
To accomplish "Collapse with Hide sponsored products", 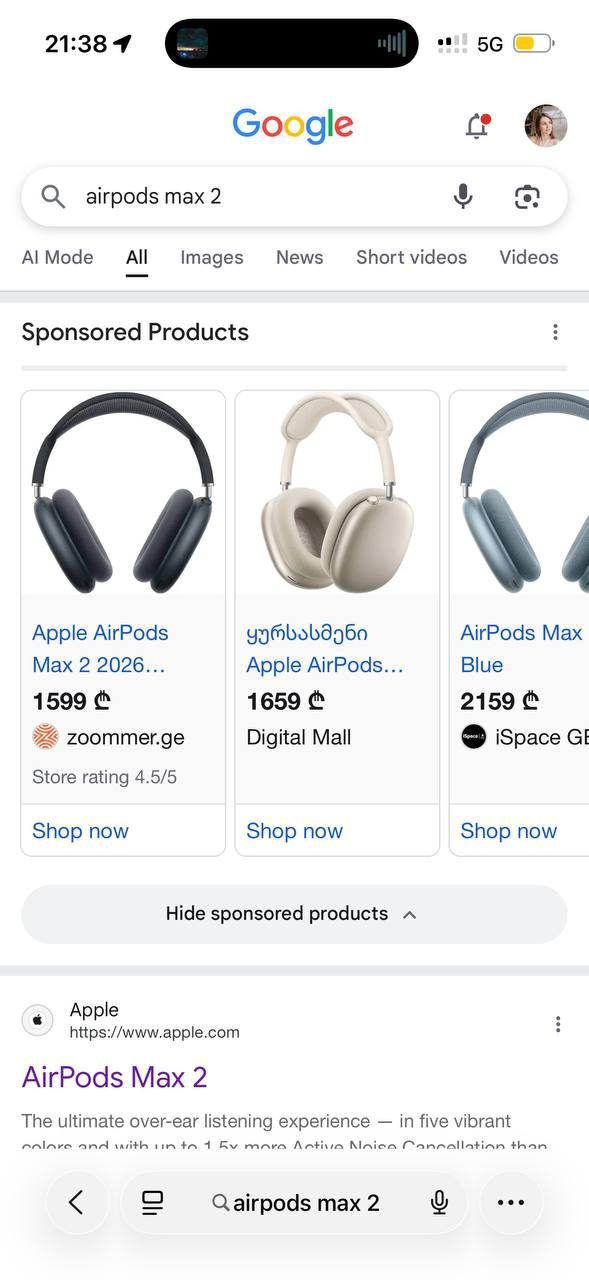I will pos(294,914).
